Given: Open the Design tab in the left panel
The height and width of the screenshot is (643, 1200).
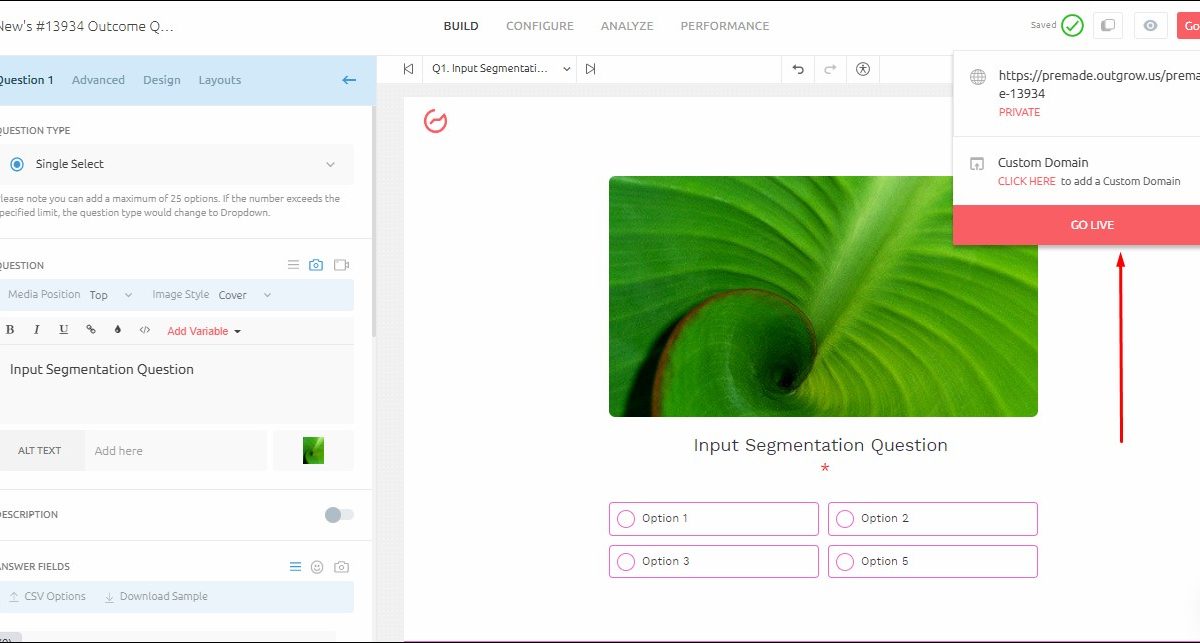Looking at the screenshot, I should pos(161,80).
